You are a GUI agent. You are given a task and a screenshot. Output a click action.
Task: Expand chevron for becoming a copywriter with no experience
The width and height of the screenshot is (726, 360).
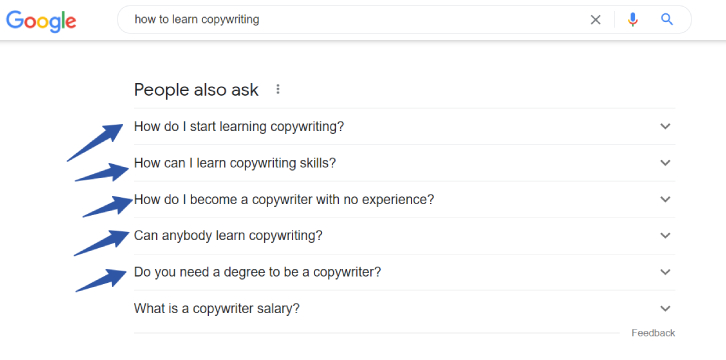point(665,199)
